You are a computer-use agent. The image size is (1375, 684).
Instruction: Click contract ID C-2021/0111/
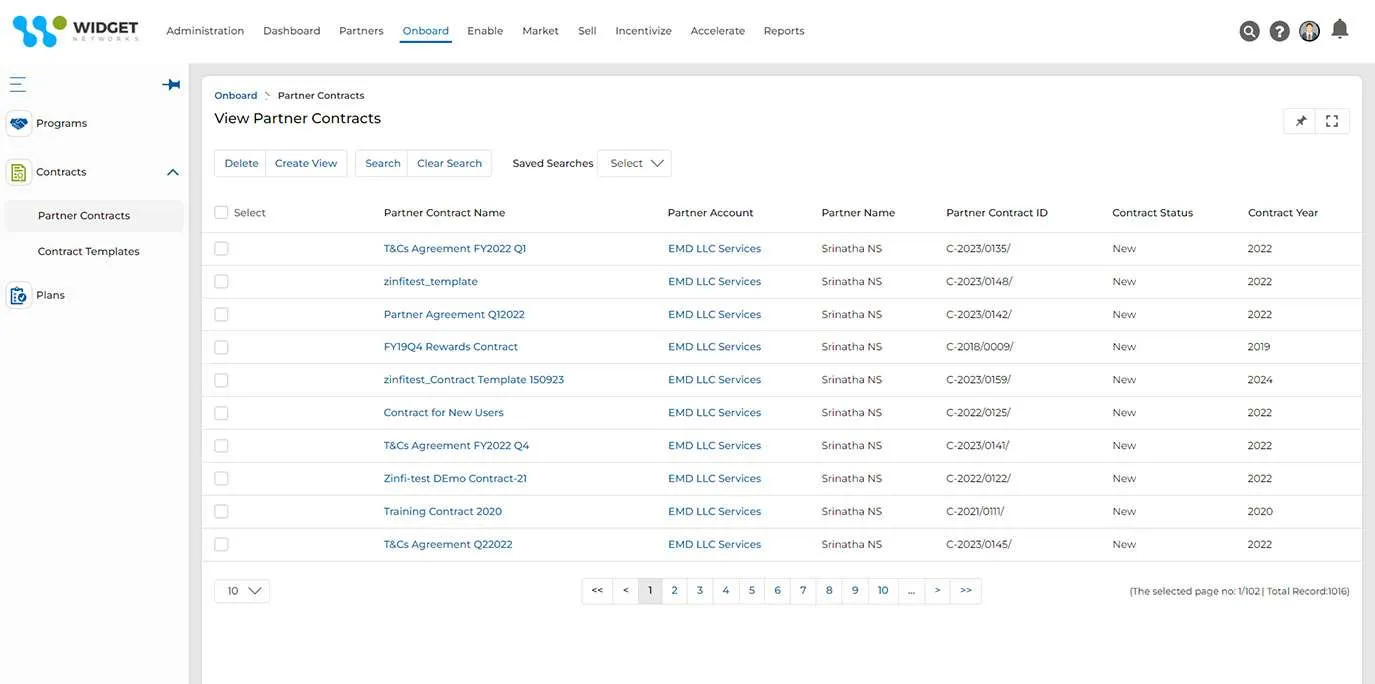[x=975, y=511]
